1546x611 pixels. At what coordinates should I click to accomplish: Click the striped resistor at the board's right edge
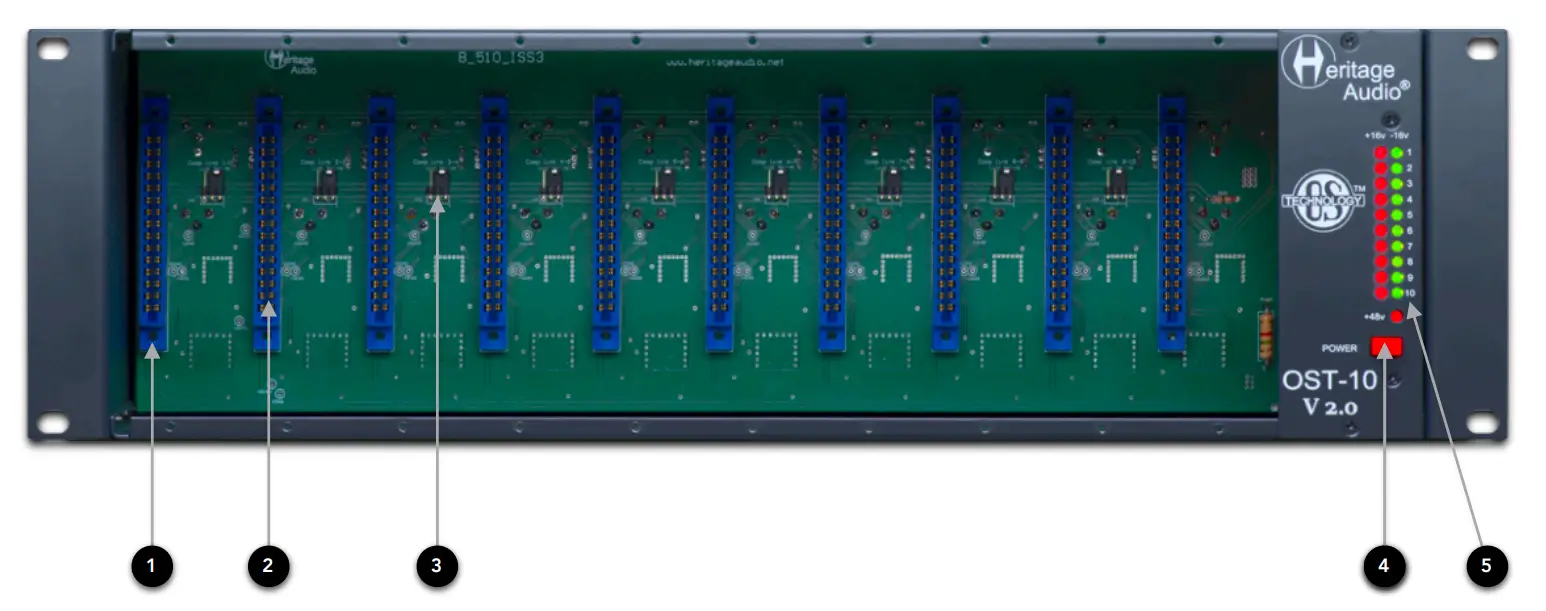point(1267,335)
